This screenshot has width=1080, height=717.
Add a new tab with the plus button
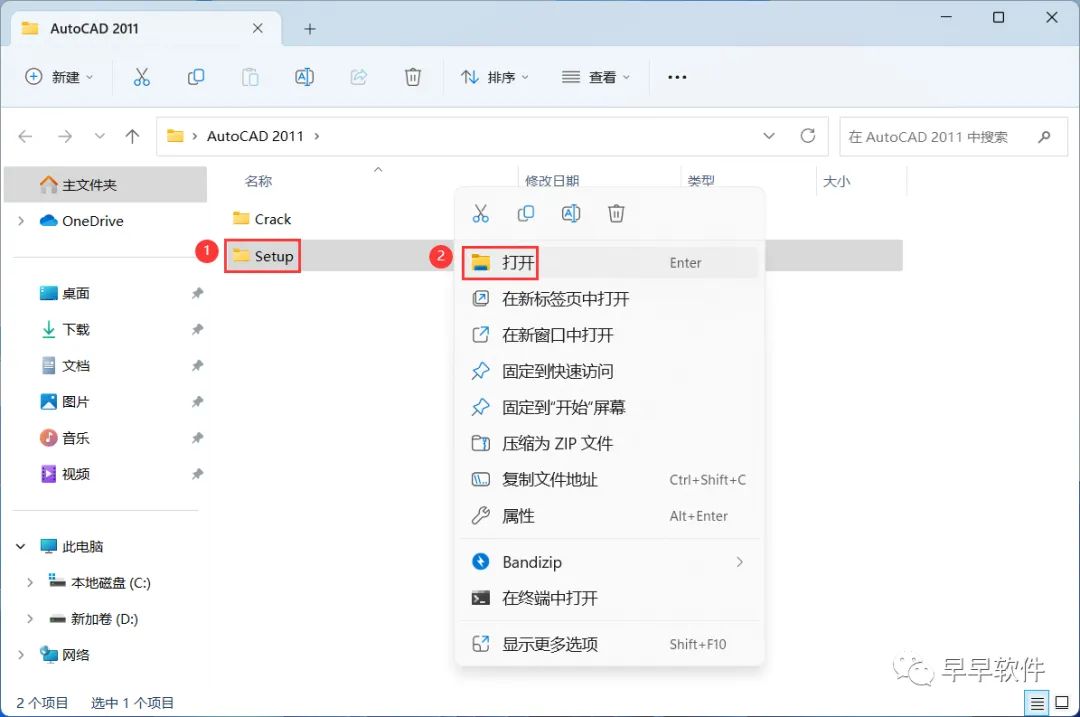(x=310, y=29)
